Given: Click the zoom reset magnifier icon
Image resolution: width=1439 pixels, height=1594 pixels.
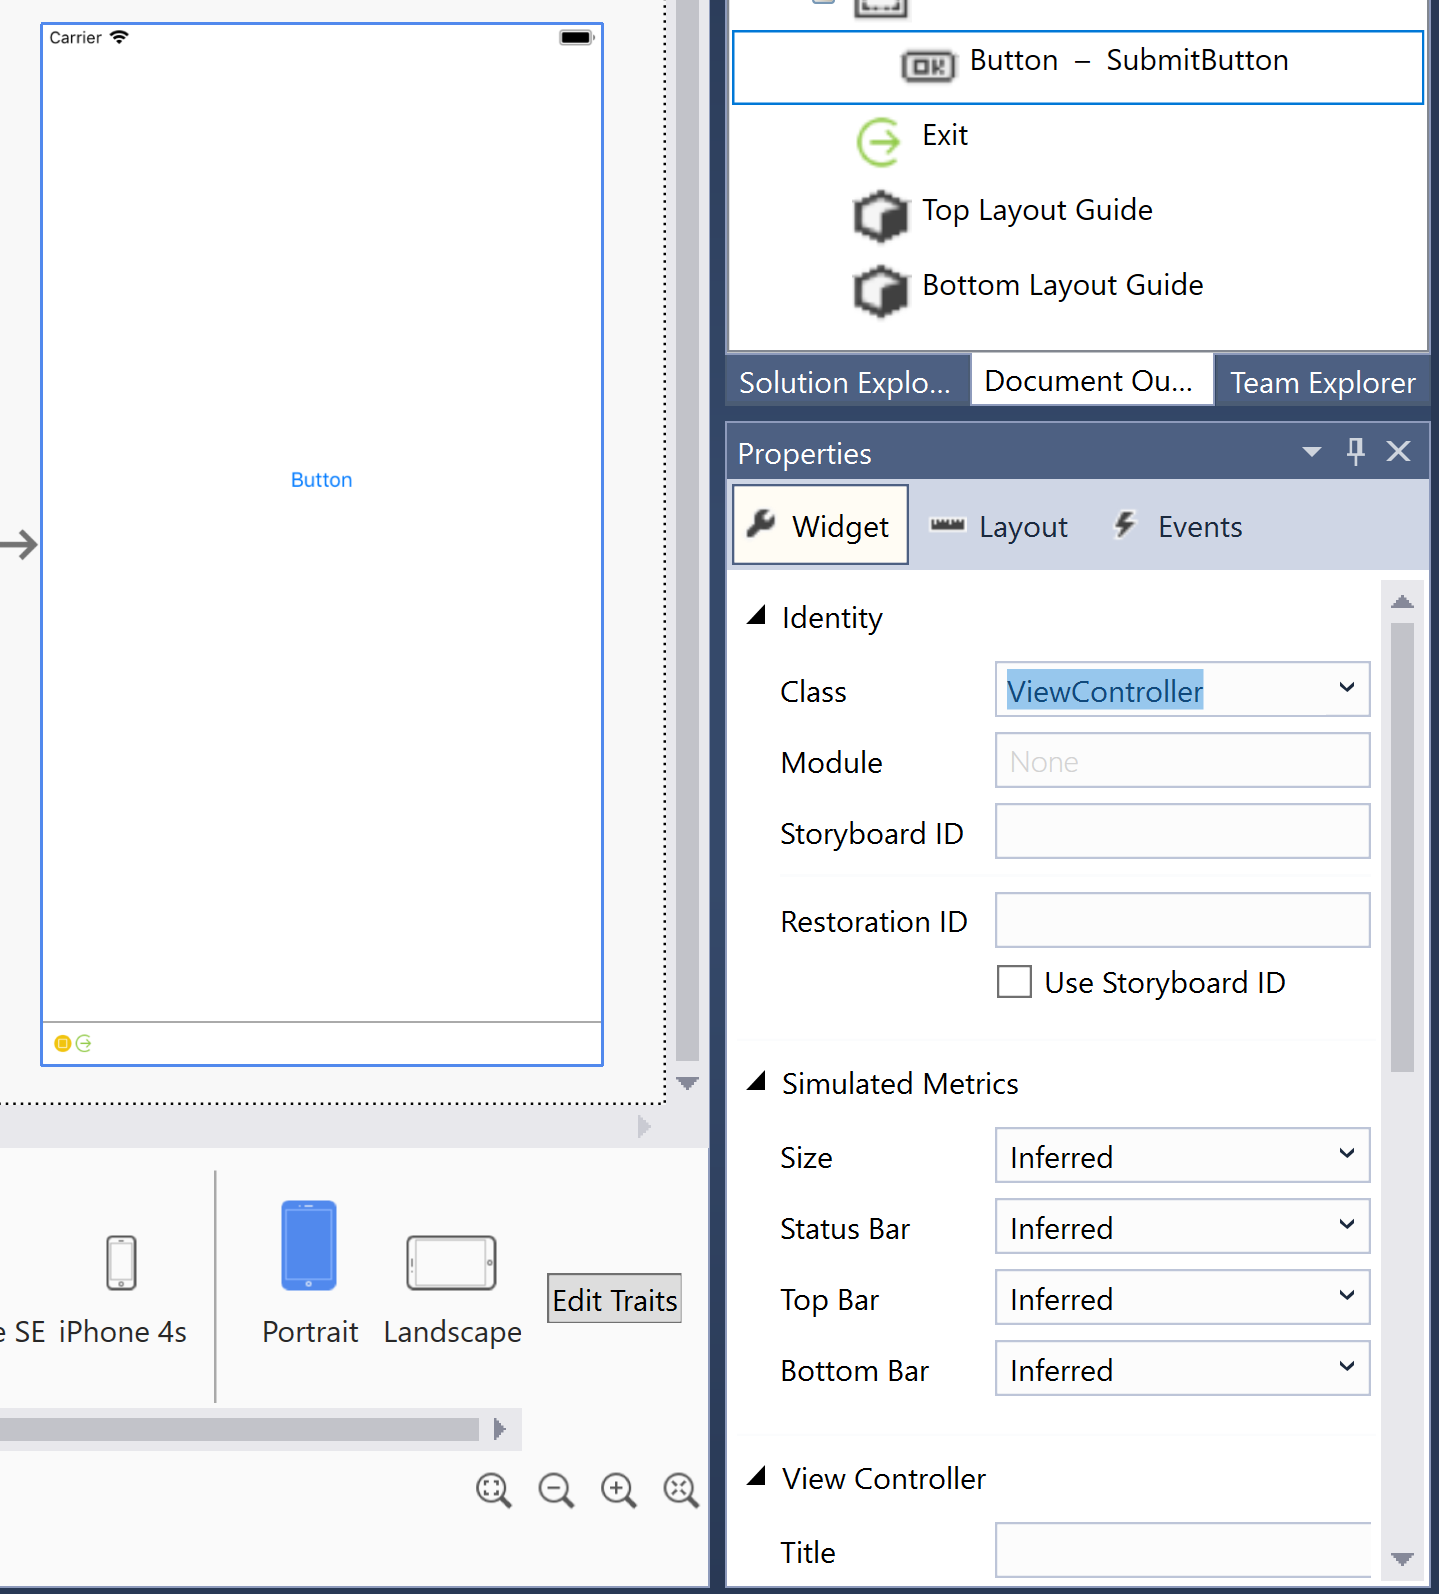Looking at the screenshot, I should [681, 1490].
